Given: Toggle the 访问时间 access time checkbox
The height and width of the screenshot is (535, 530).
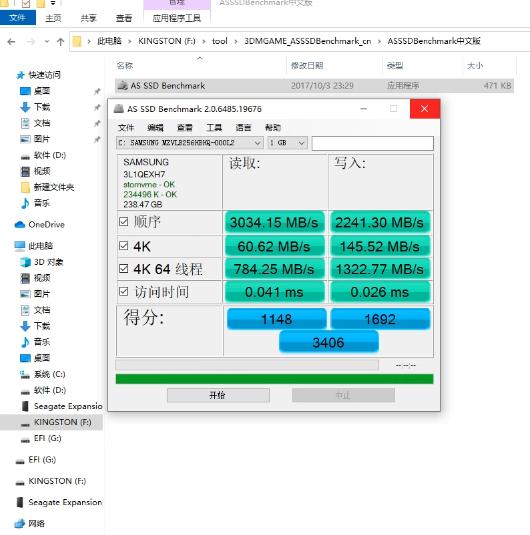Looking at the screenshot, I should (x=124, y=291).
